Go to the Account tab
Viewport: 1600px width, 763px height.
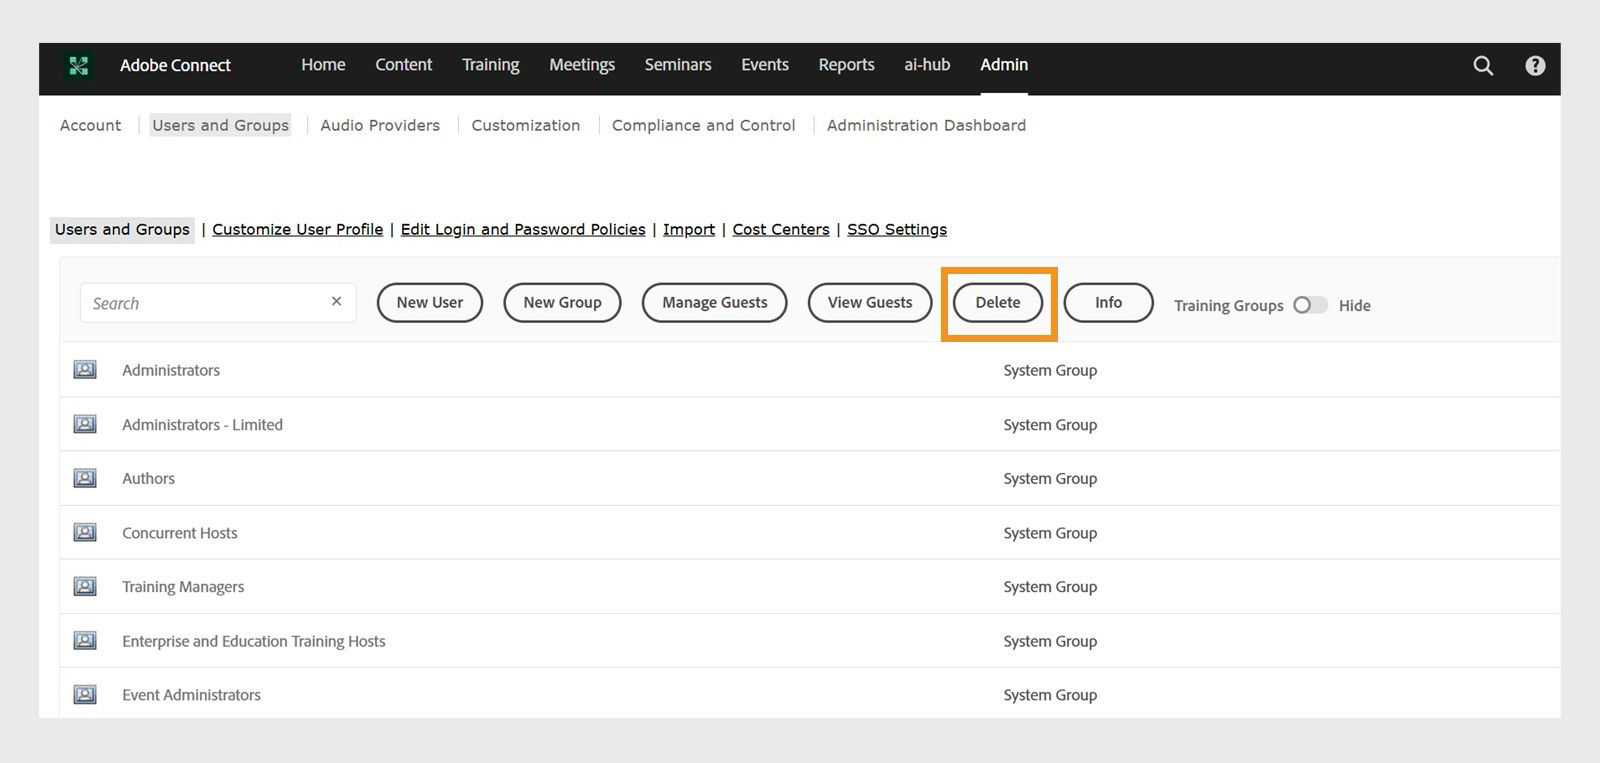click(90, 125)
